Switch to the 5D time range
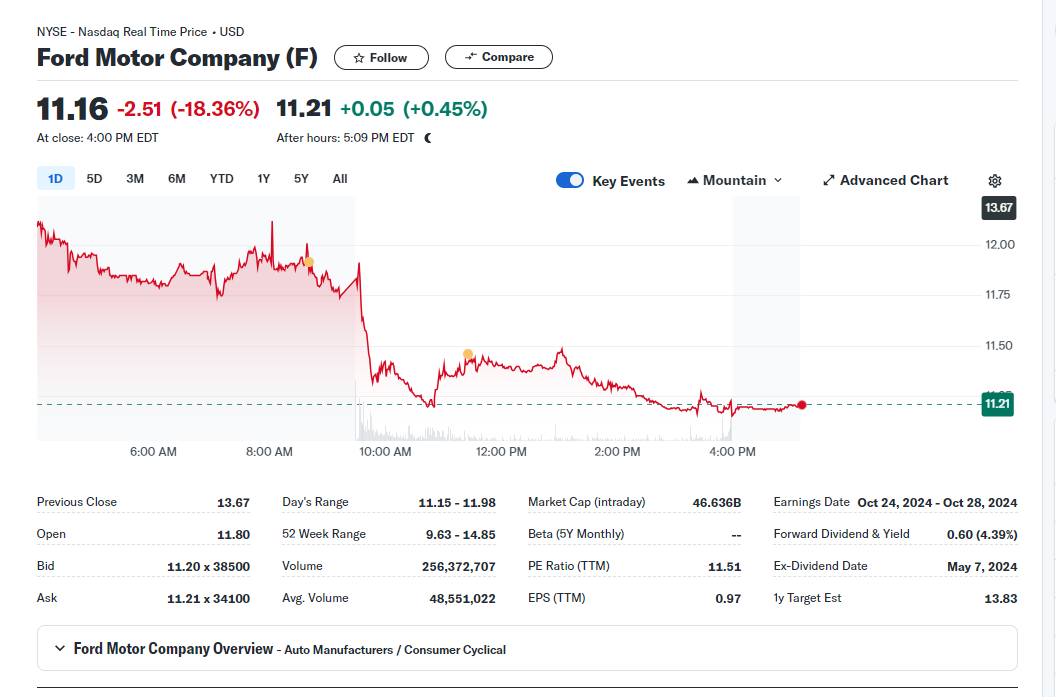 point(94,179)
